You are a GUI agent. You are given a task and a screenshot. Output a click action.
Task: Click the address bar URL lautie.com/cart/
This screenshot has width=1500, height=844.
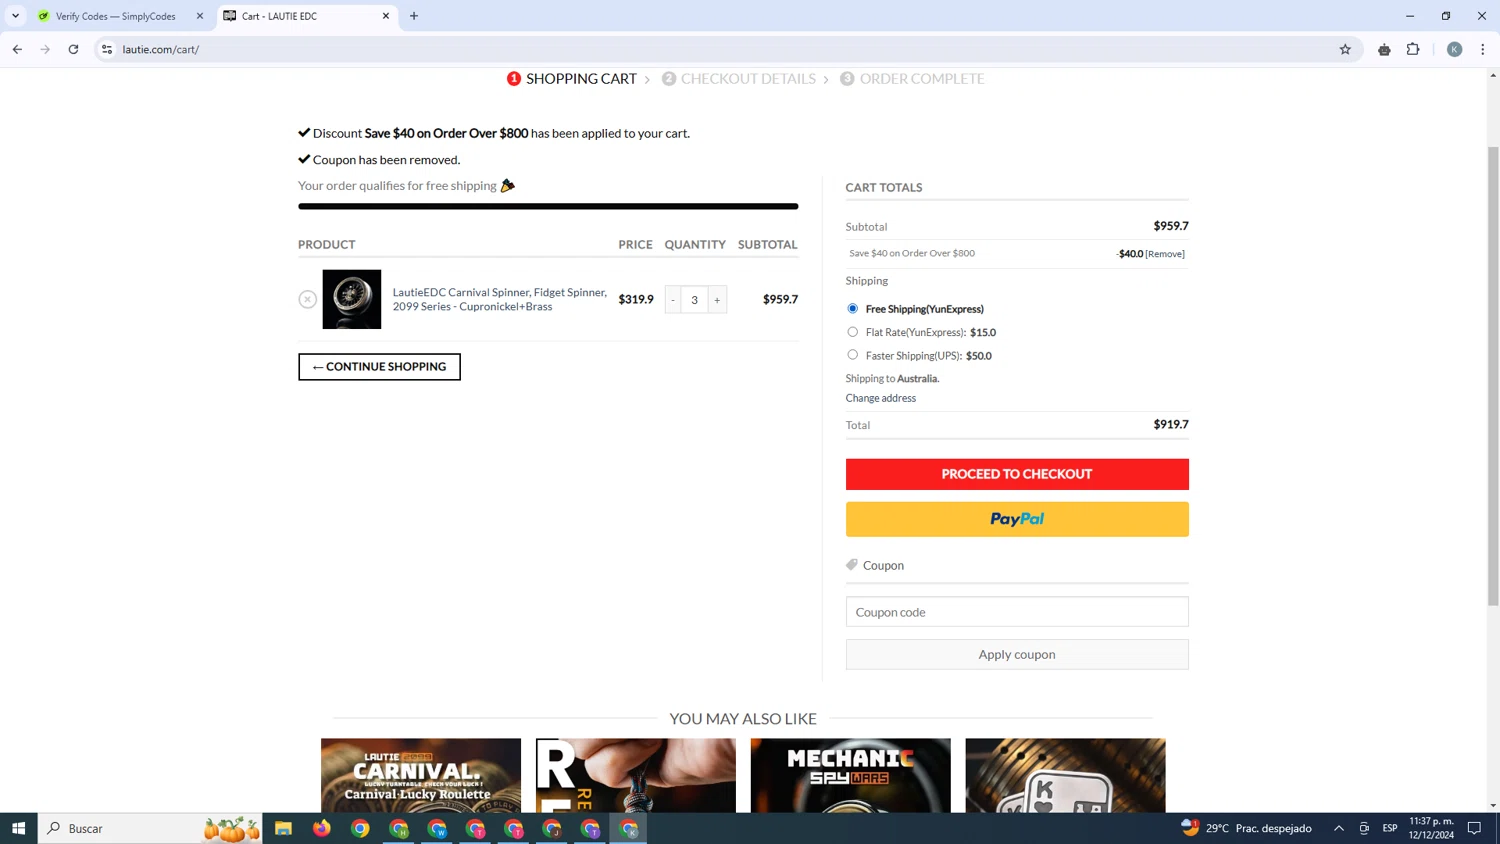click(x=161, y=49)
